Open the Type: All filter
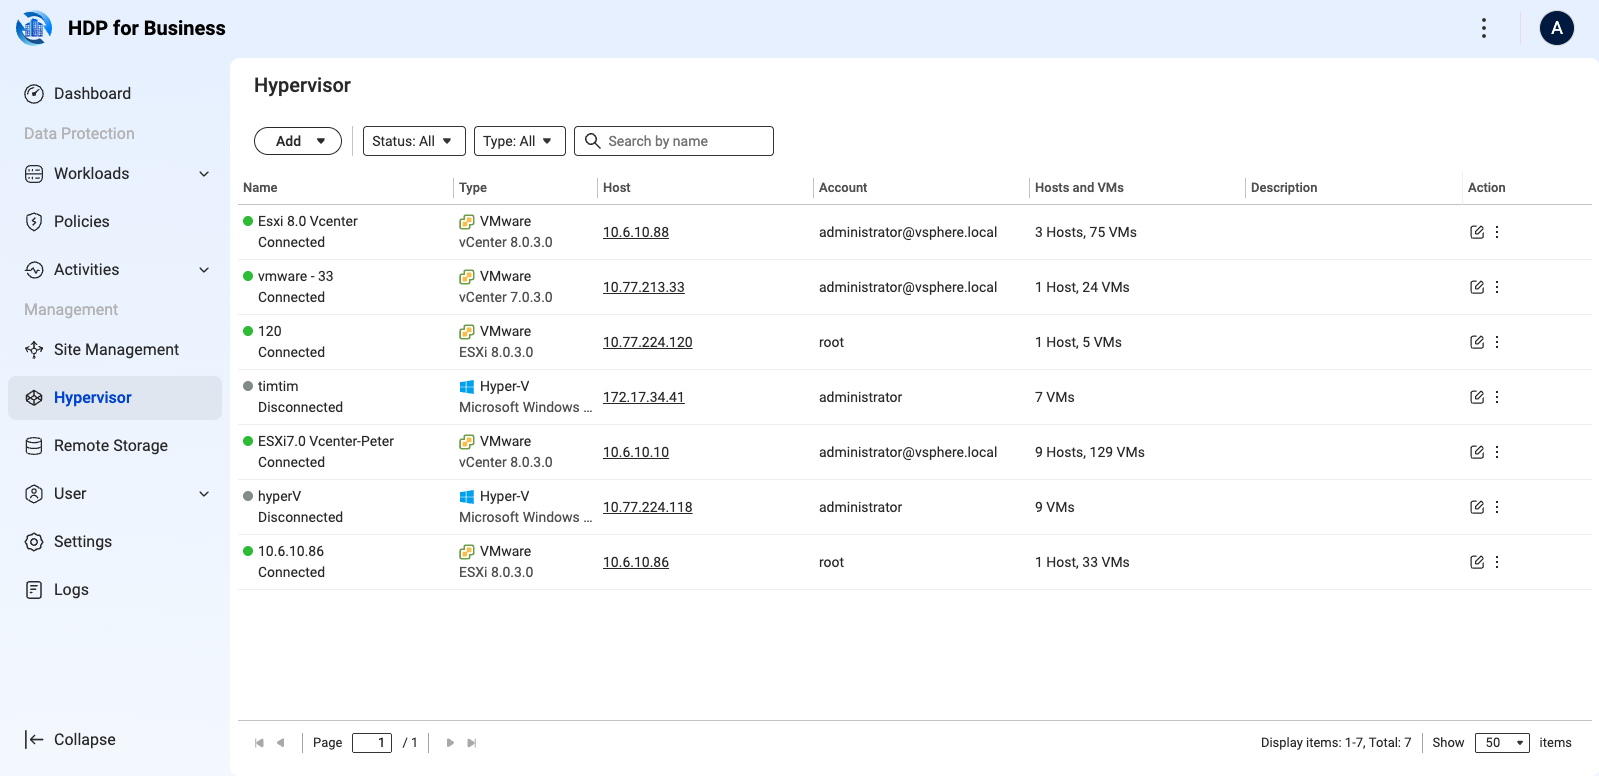Screen dimensions: 1599x776 [520, 141]
